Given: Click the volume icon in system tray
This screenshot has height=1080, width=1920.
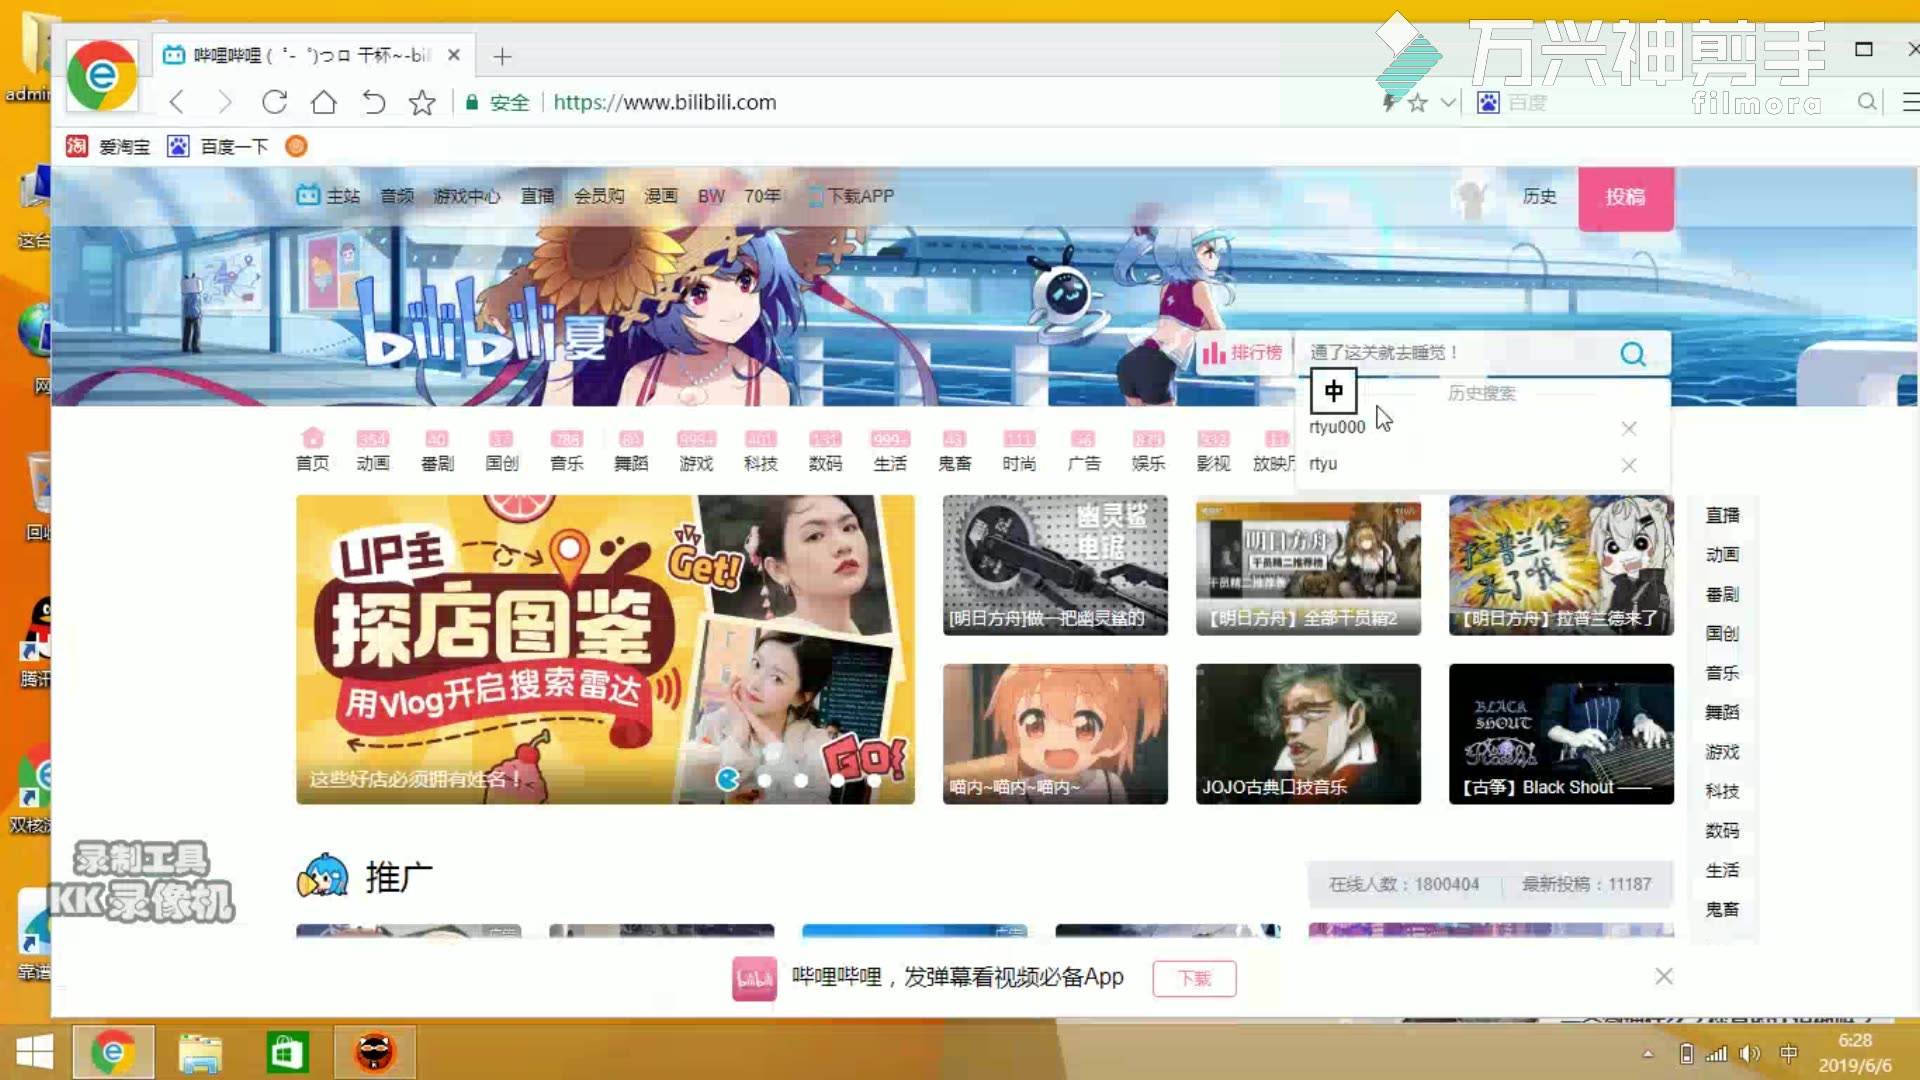Looking at the screenshot, I should tap(1749, 1053).
